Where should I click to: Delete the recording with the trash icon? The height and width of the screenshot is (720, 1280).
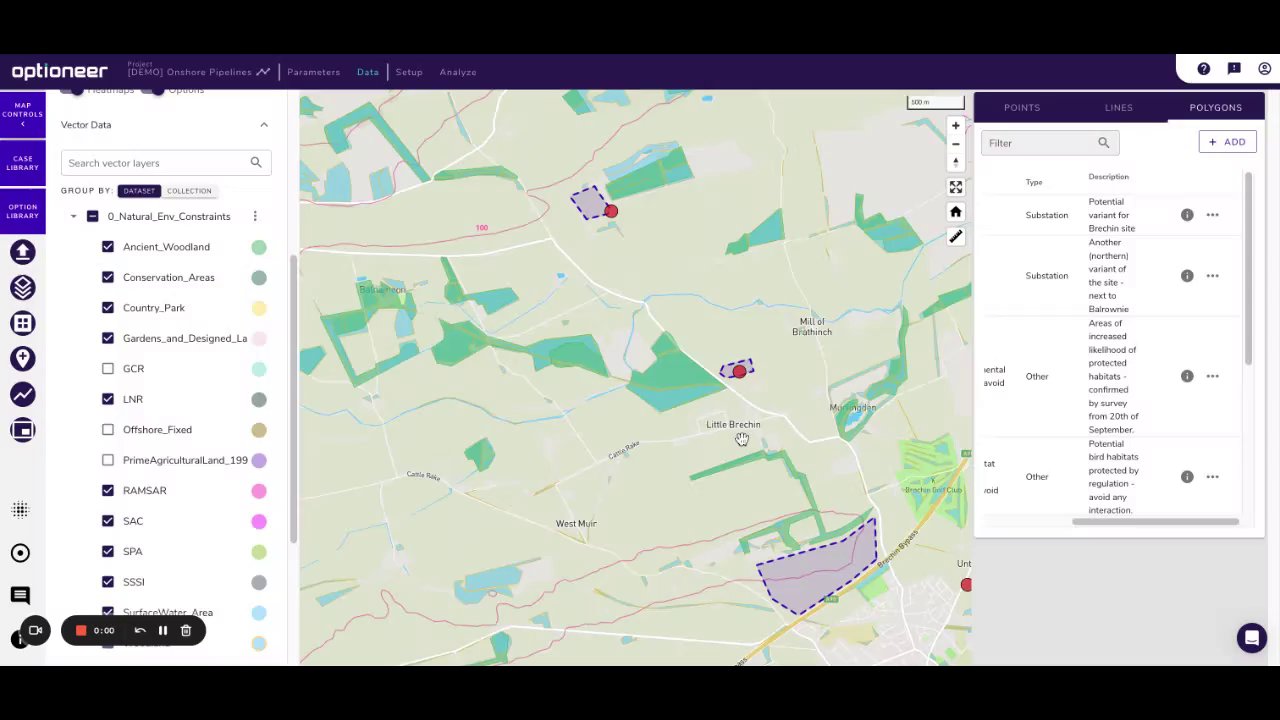click(x=186, y=630)
